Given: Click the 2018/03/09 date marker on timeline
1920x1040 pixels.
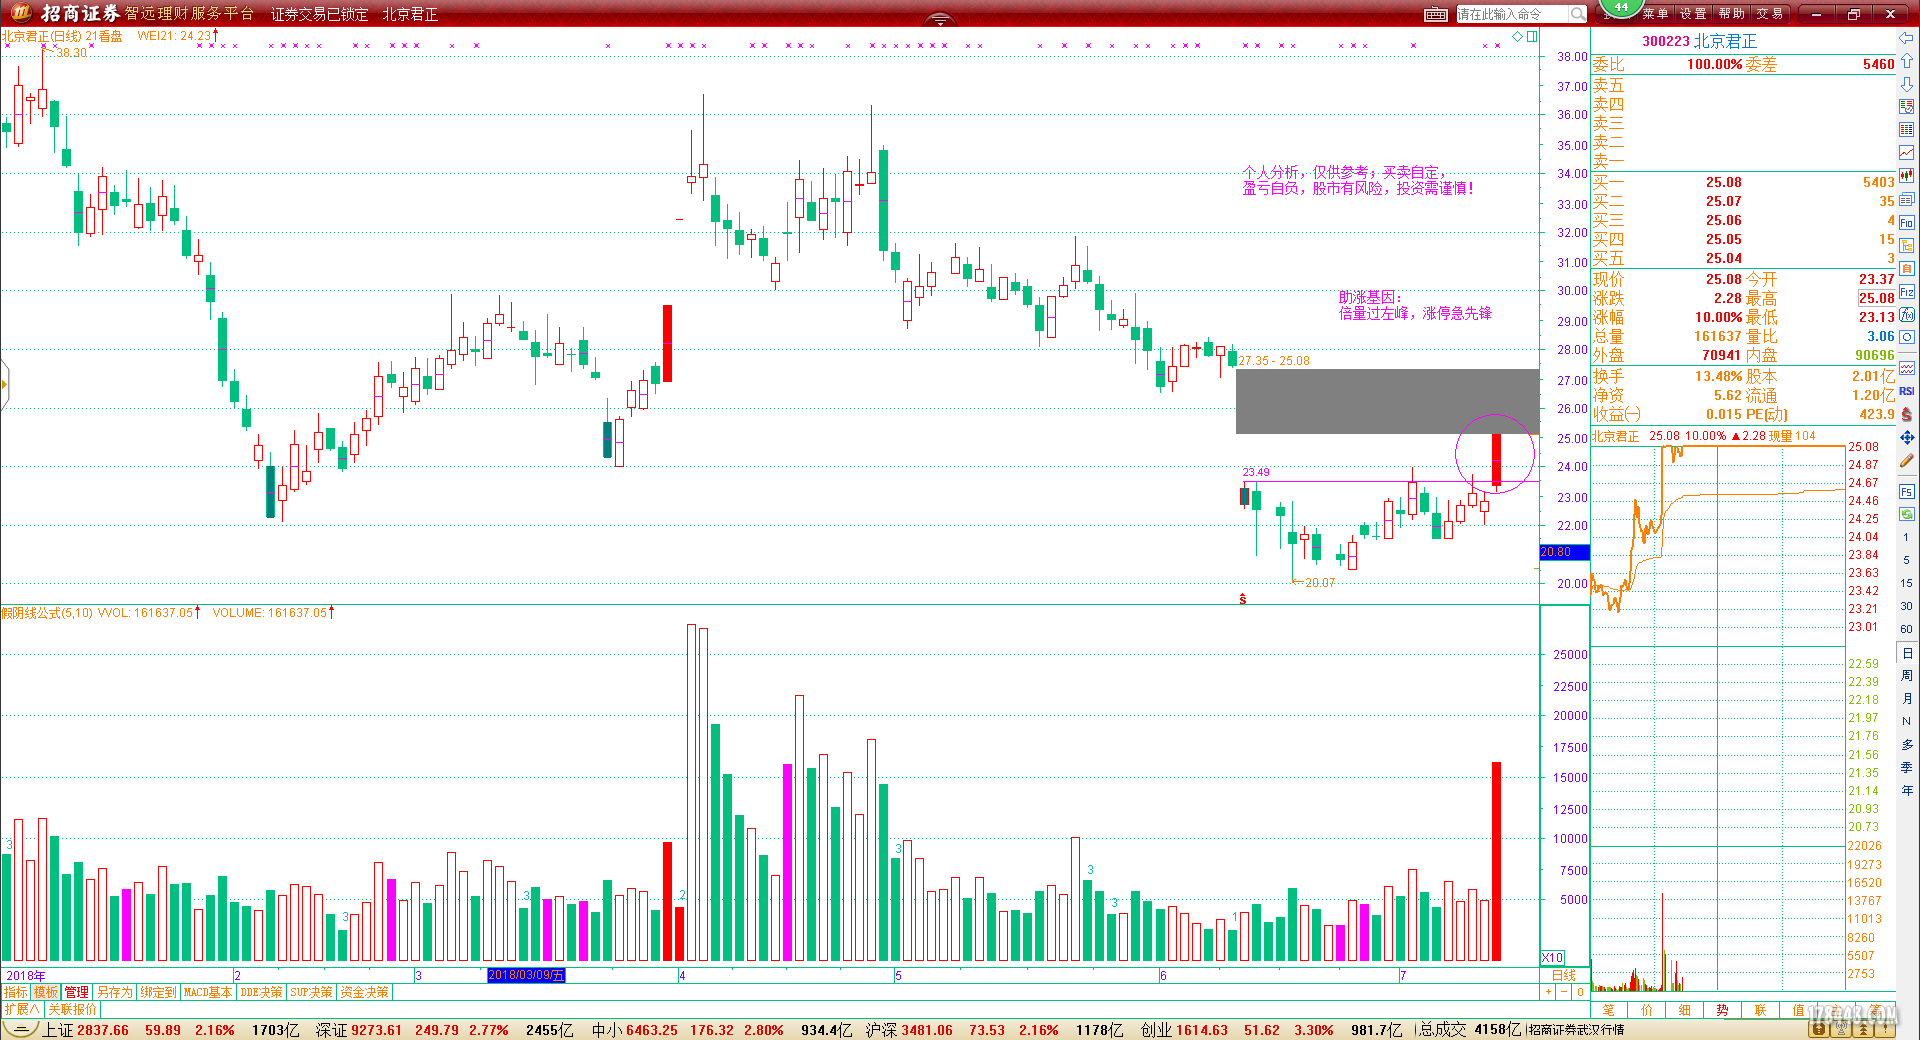Looking at the screenshot, I should (526, 975).
